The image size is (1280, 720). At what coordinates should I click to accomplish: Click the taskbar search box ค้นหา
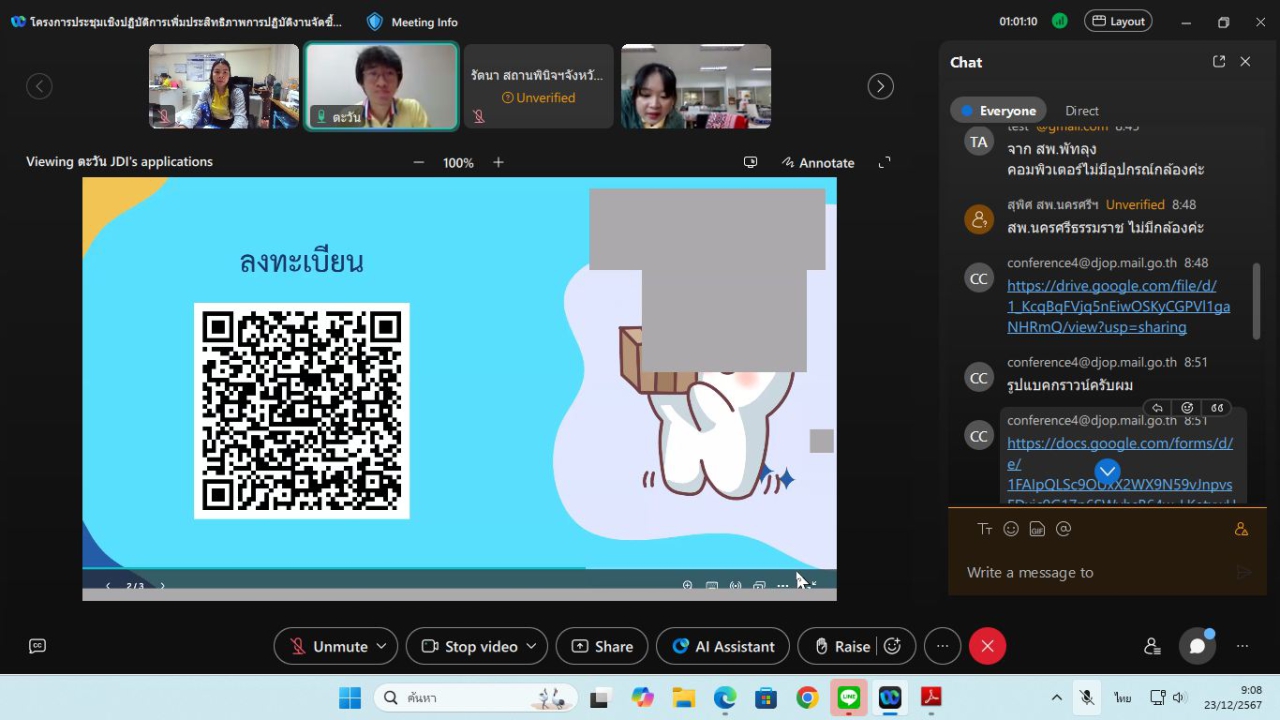pos(476,698)
